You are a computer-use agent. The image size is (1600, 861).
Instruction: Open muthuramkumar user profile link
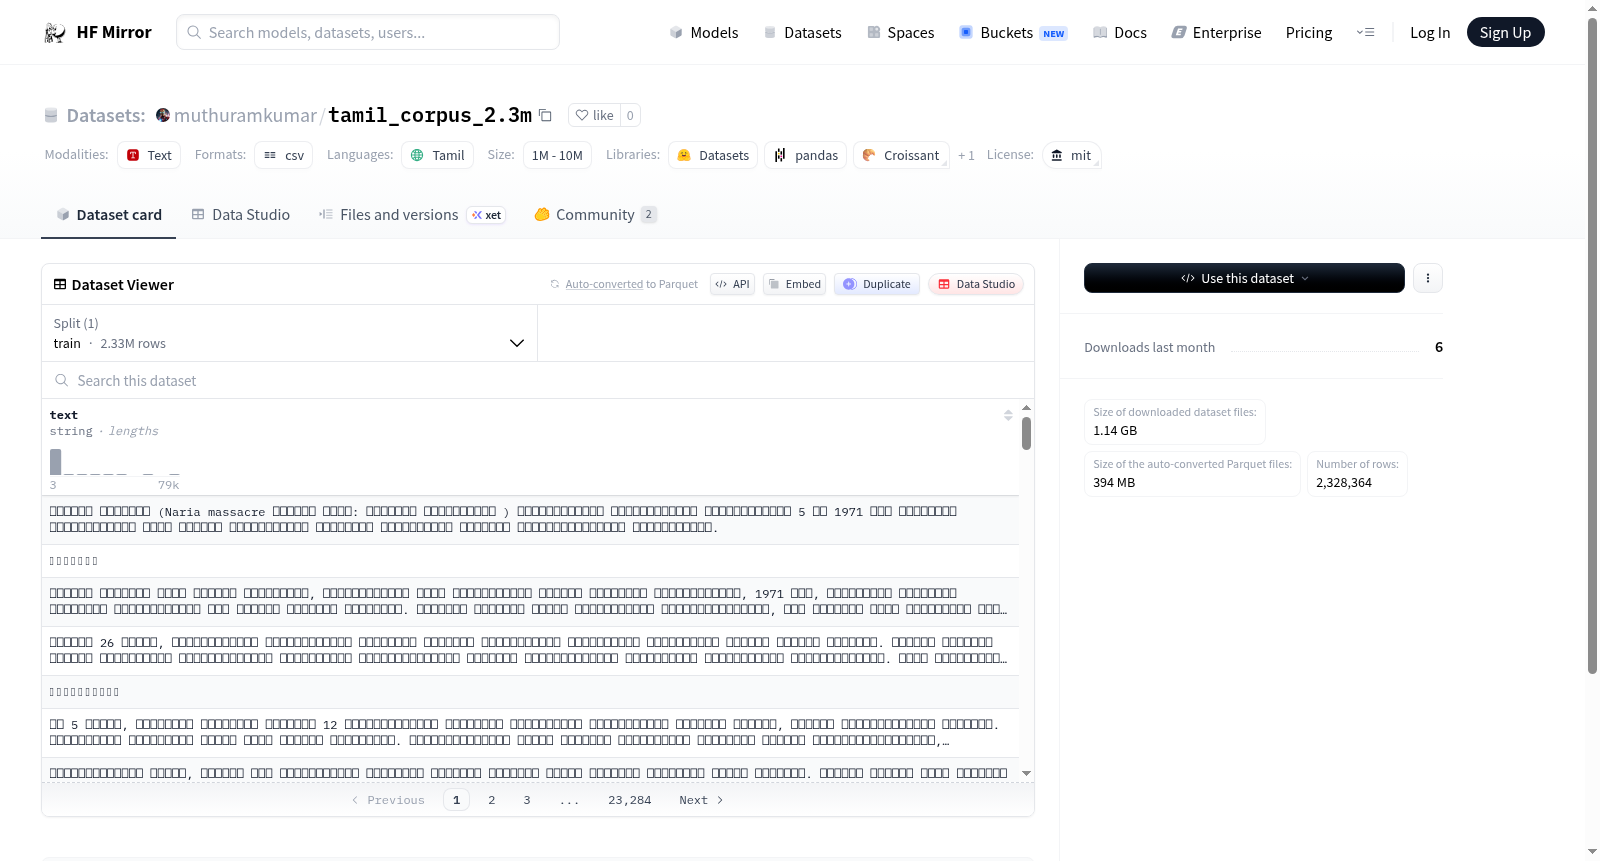tap(245, 115)
